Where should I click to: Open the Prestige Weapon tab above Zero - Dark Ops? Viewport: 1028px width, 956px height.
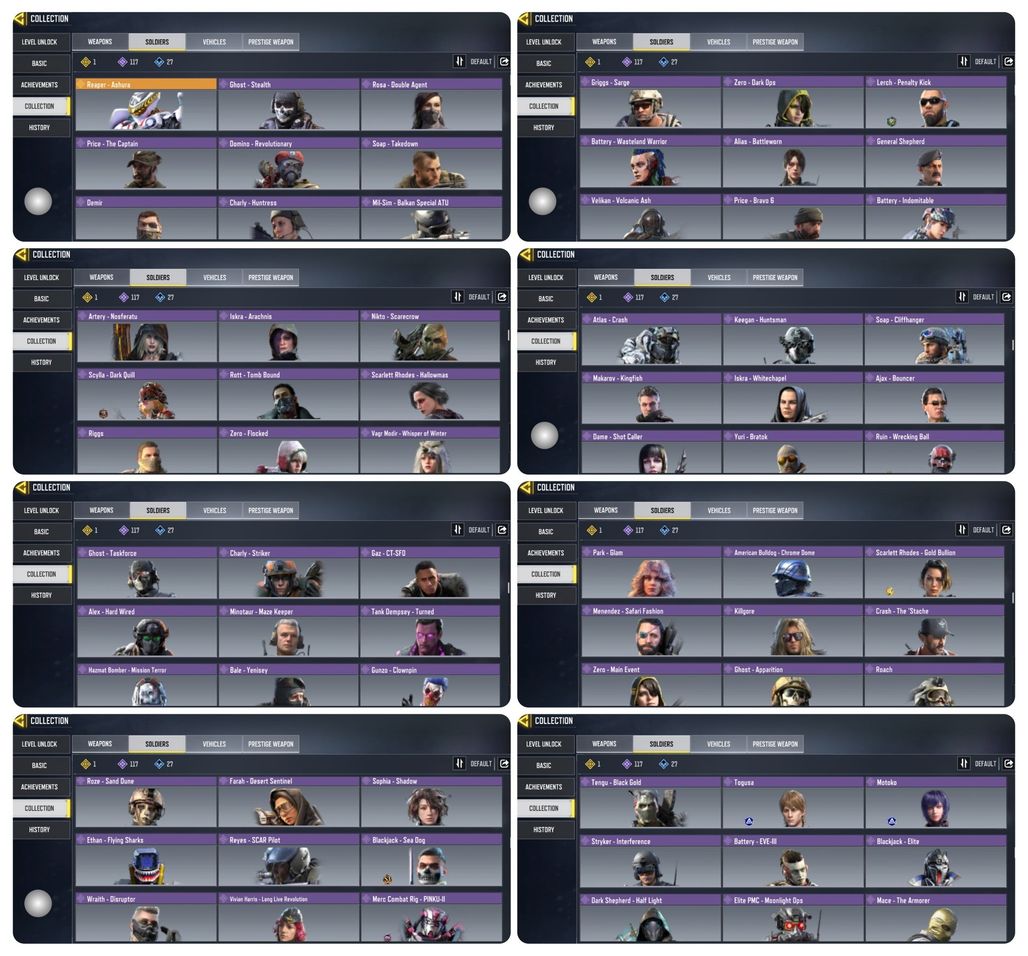tap(775, 42)
